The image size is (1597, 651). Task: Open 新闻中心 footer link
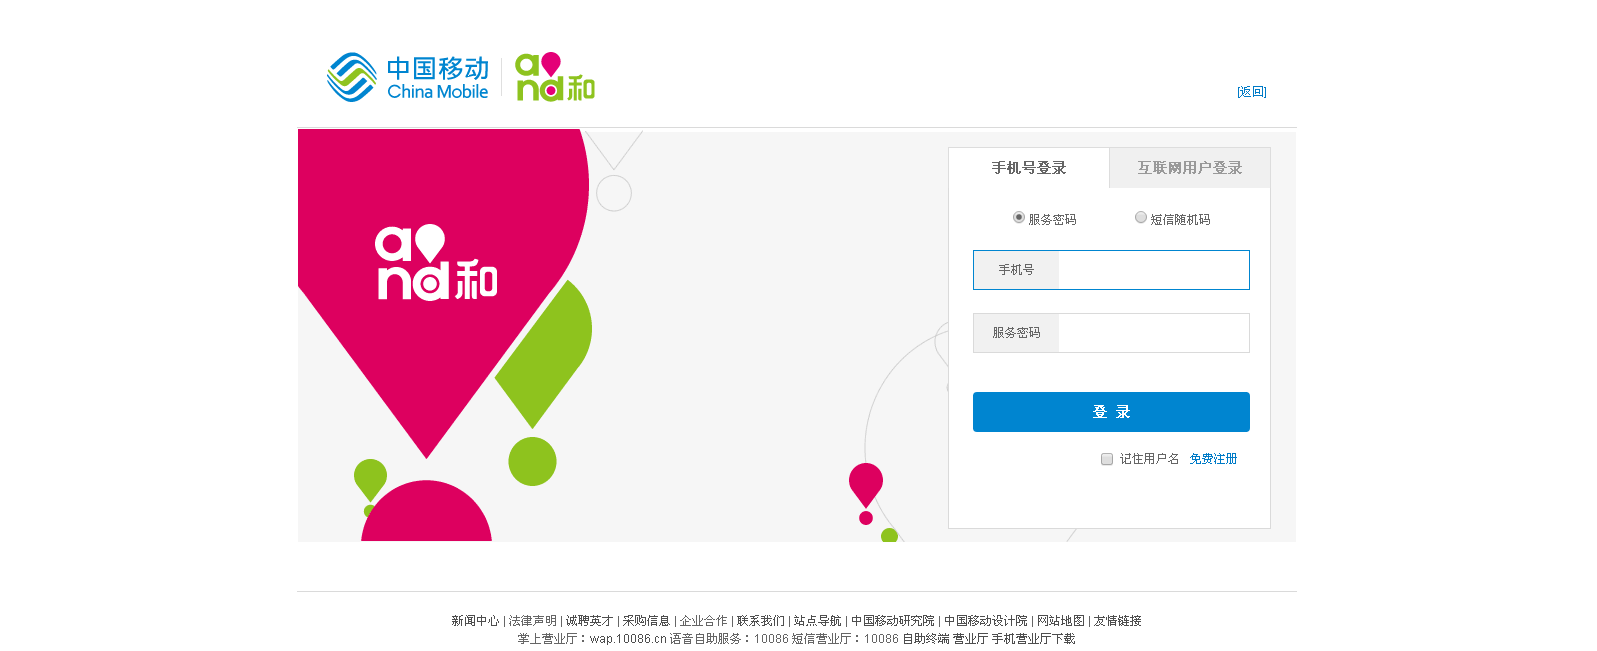coord(475,621)
